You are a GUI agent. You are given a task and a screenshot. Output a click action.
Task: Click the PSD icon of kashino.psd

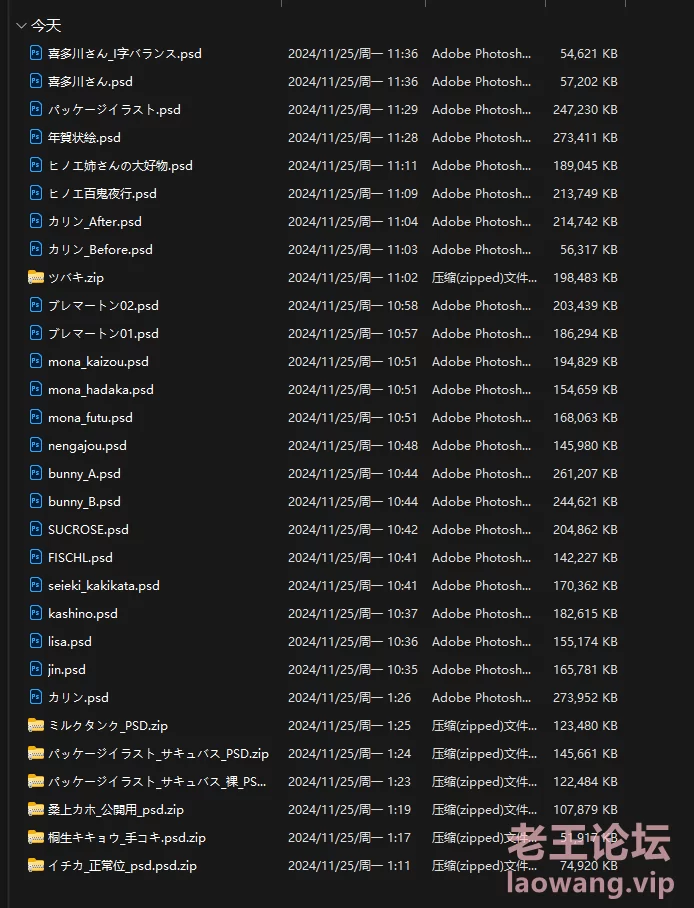click(x=36, y=613)
